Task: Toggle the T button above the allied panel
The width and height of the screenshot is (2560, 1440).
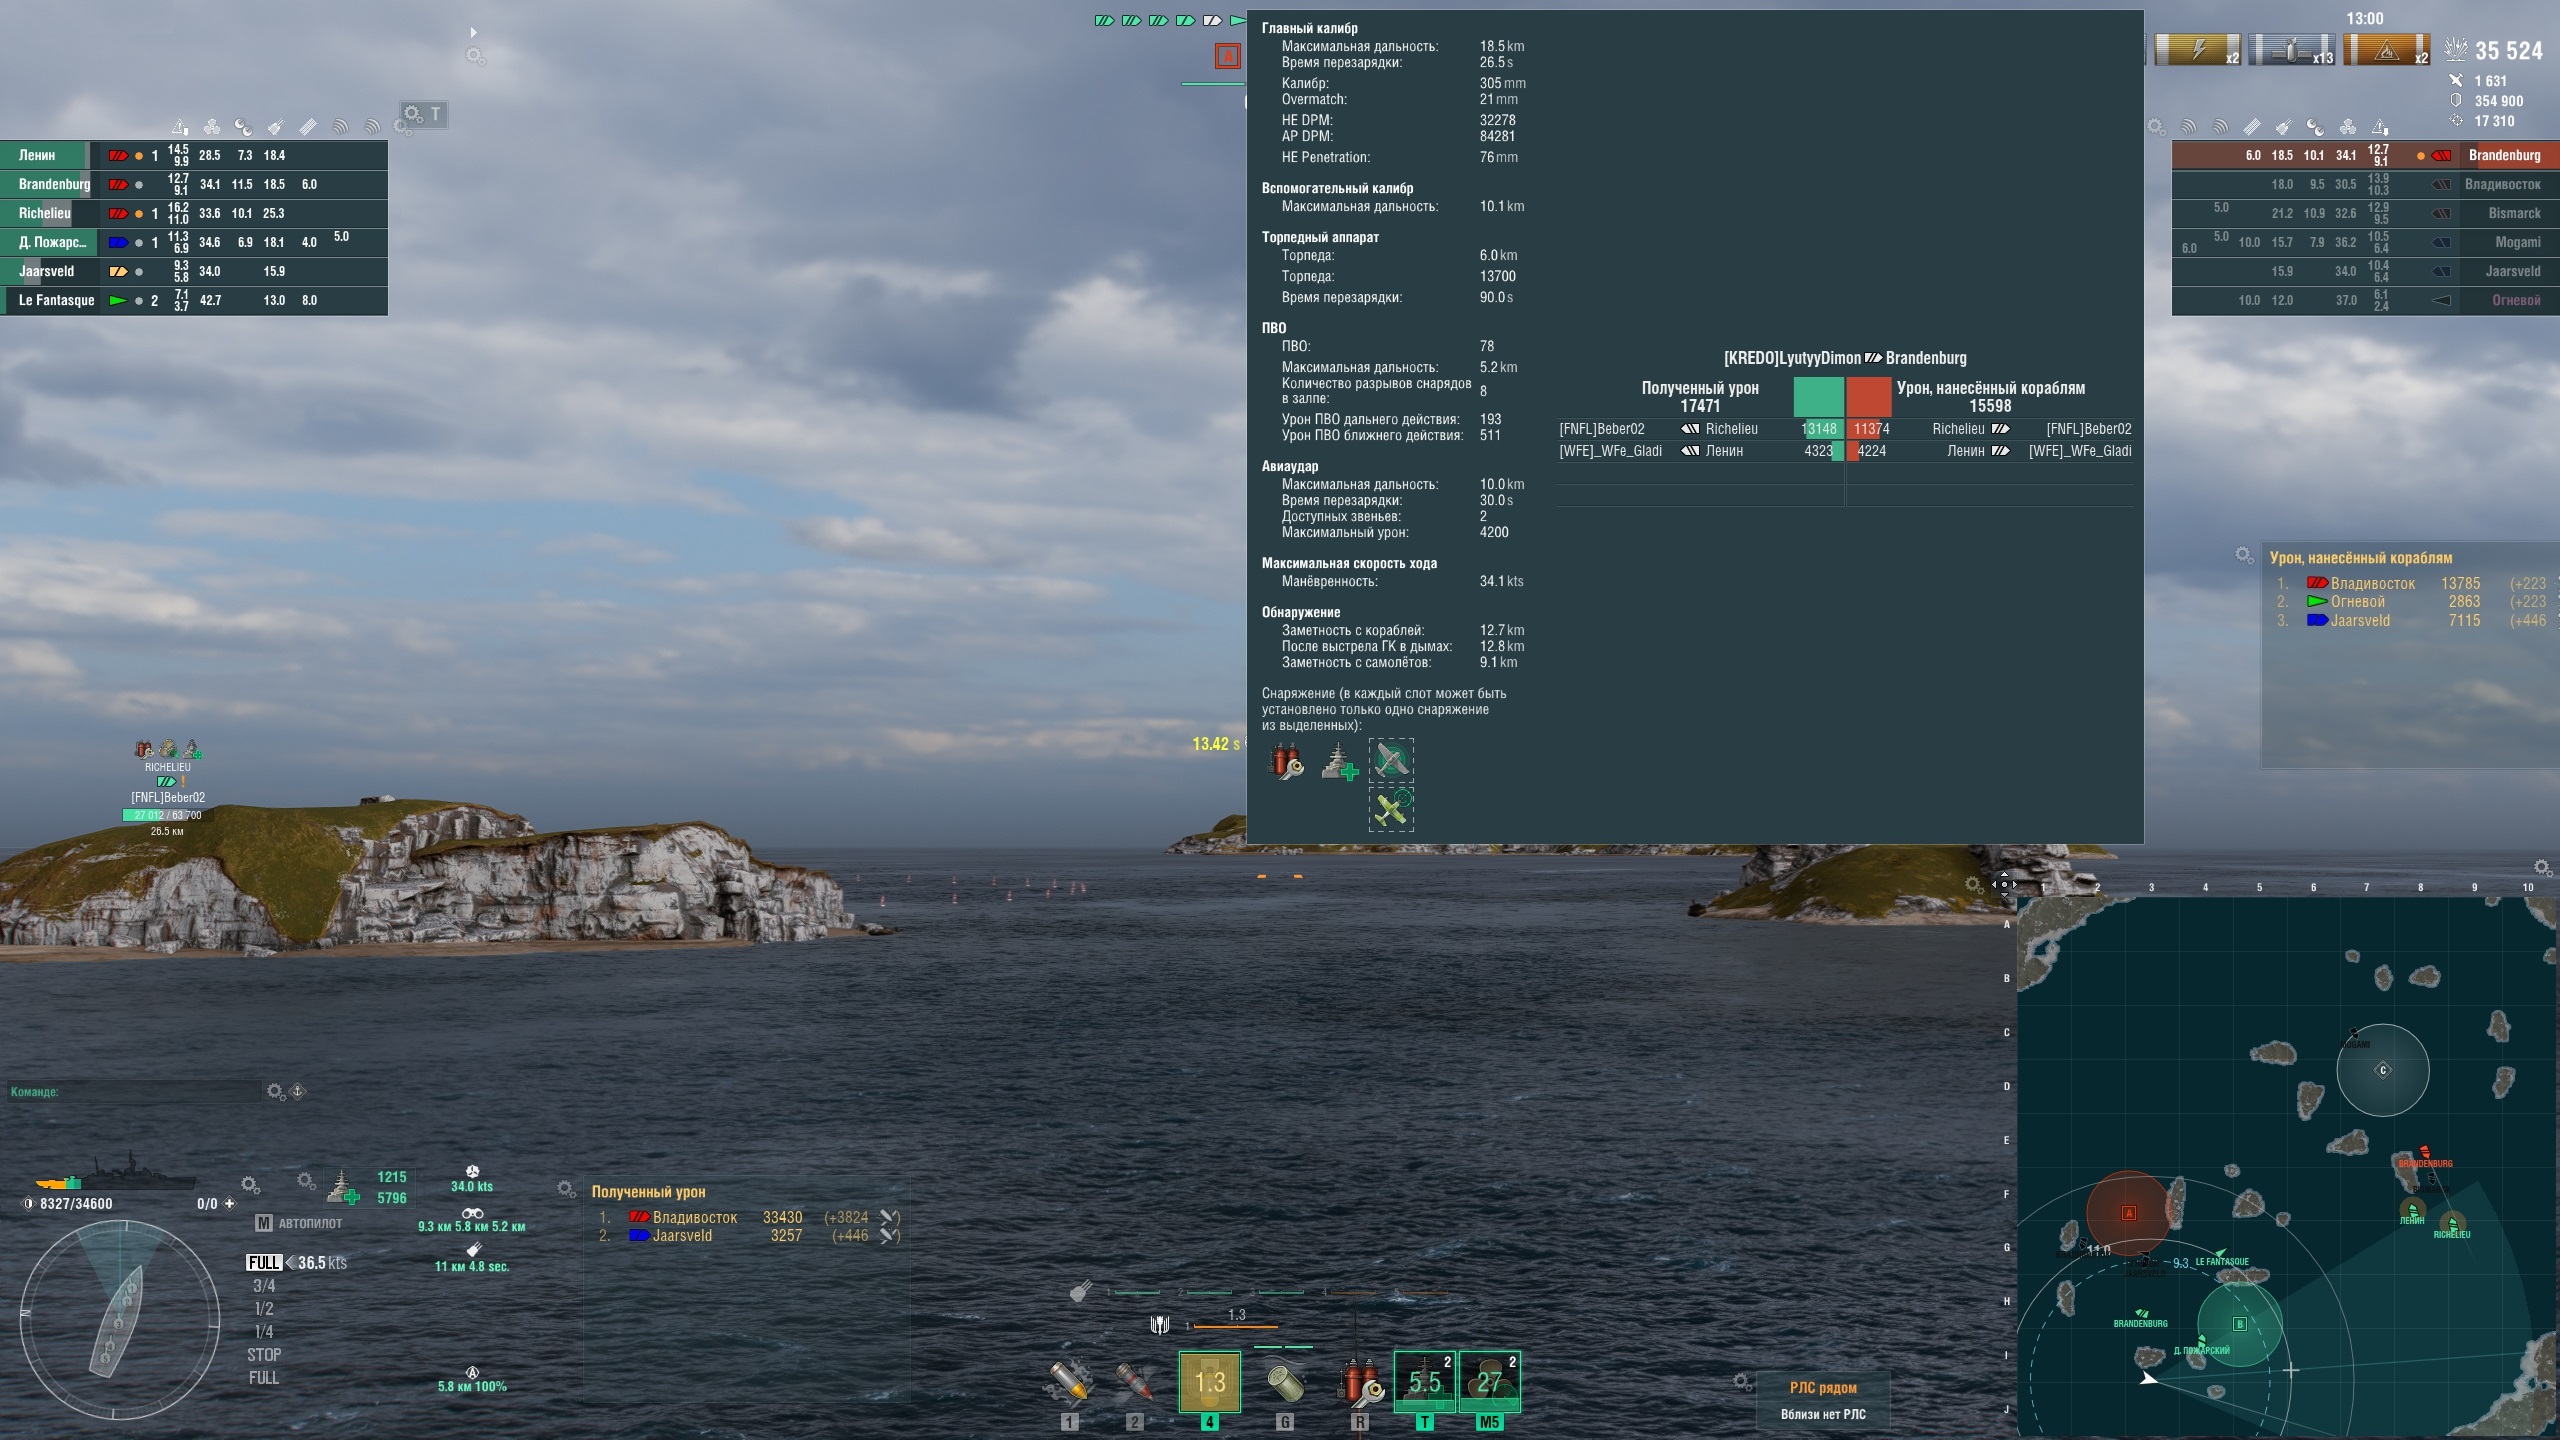Action: (x=435, y=114)
